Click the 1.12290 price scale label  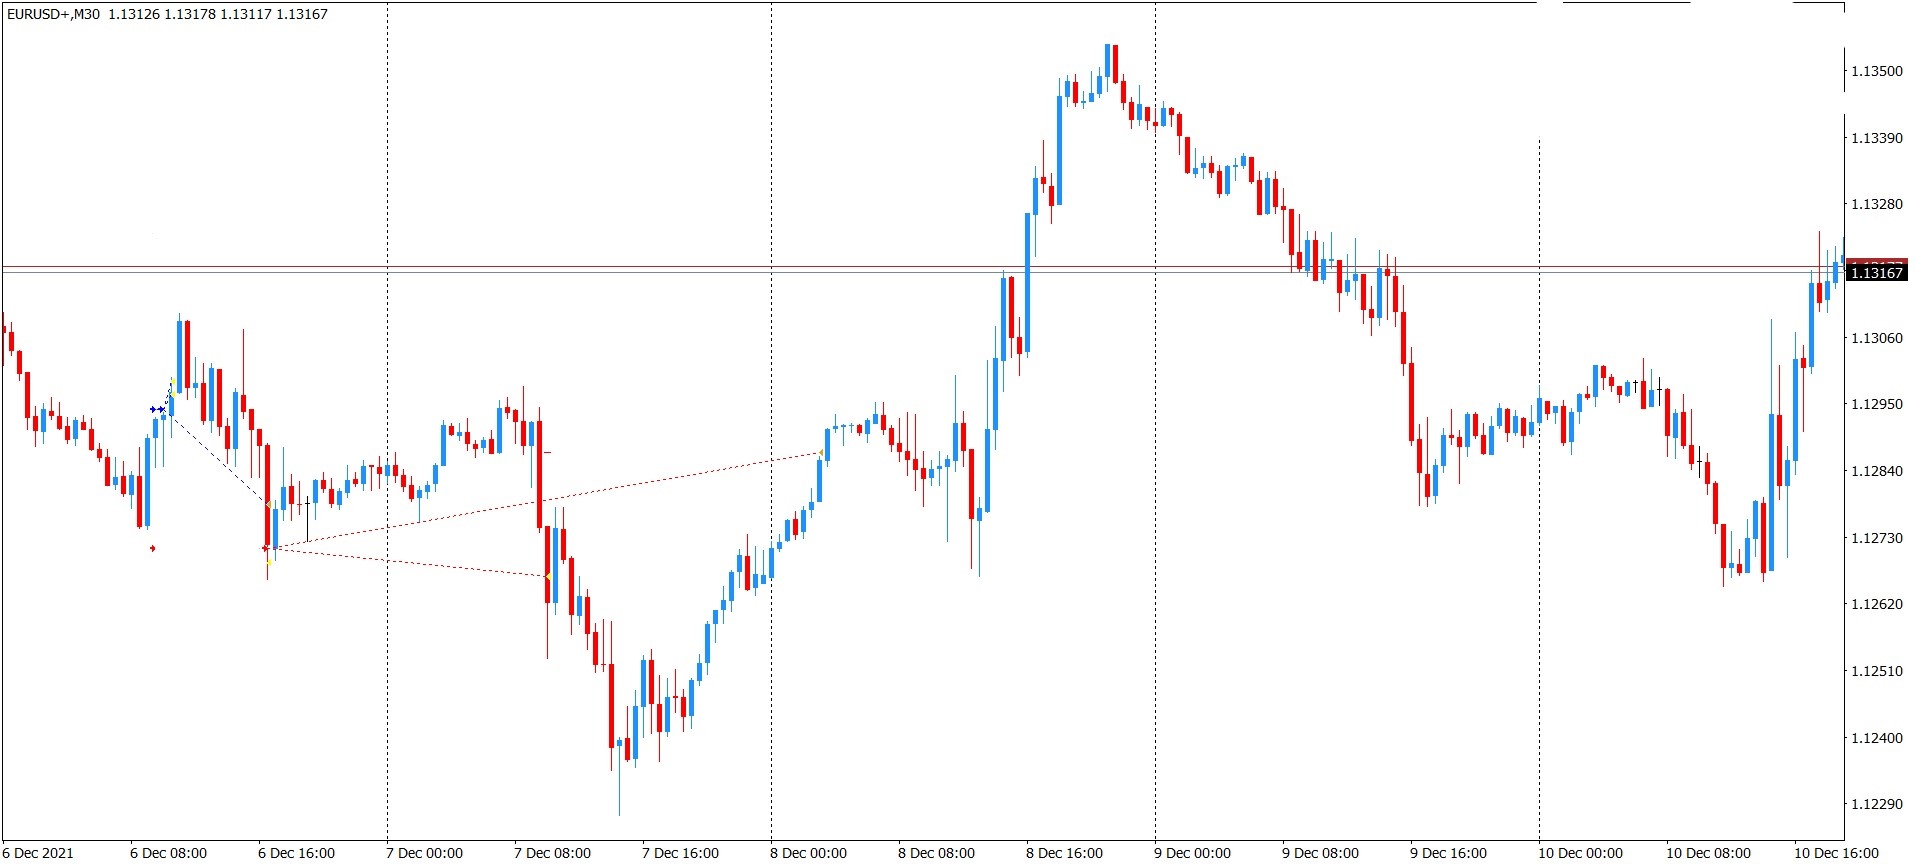(x=1877, y=805)
